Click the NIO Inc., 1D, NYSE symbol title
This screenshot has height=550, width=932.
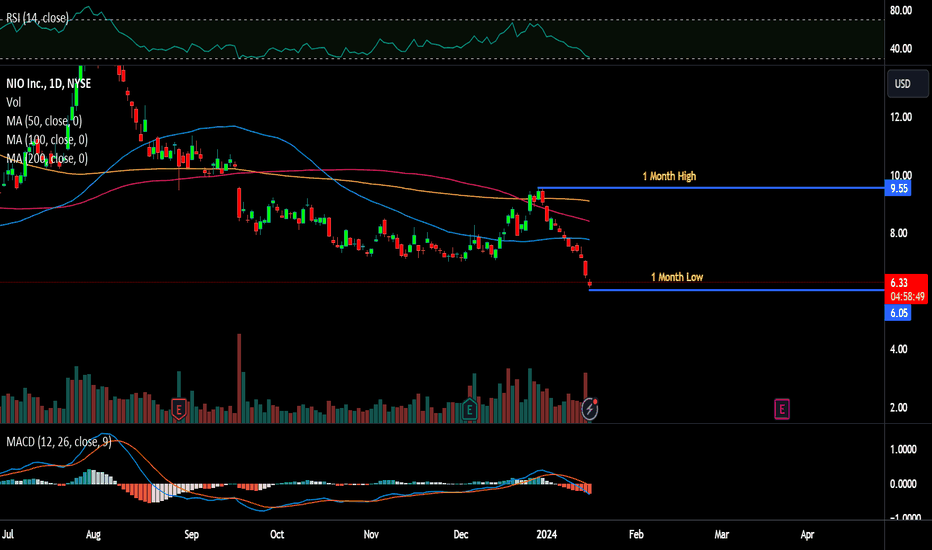click(x=49, y=84)
